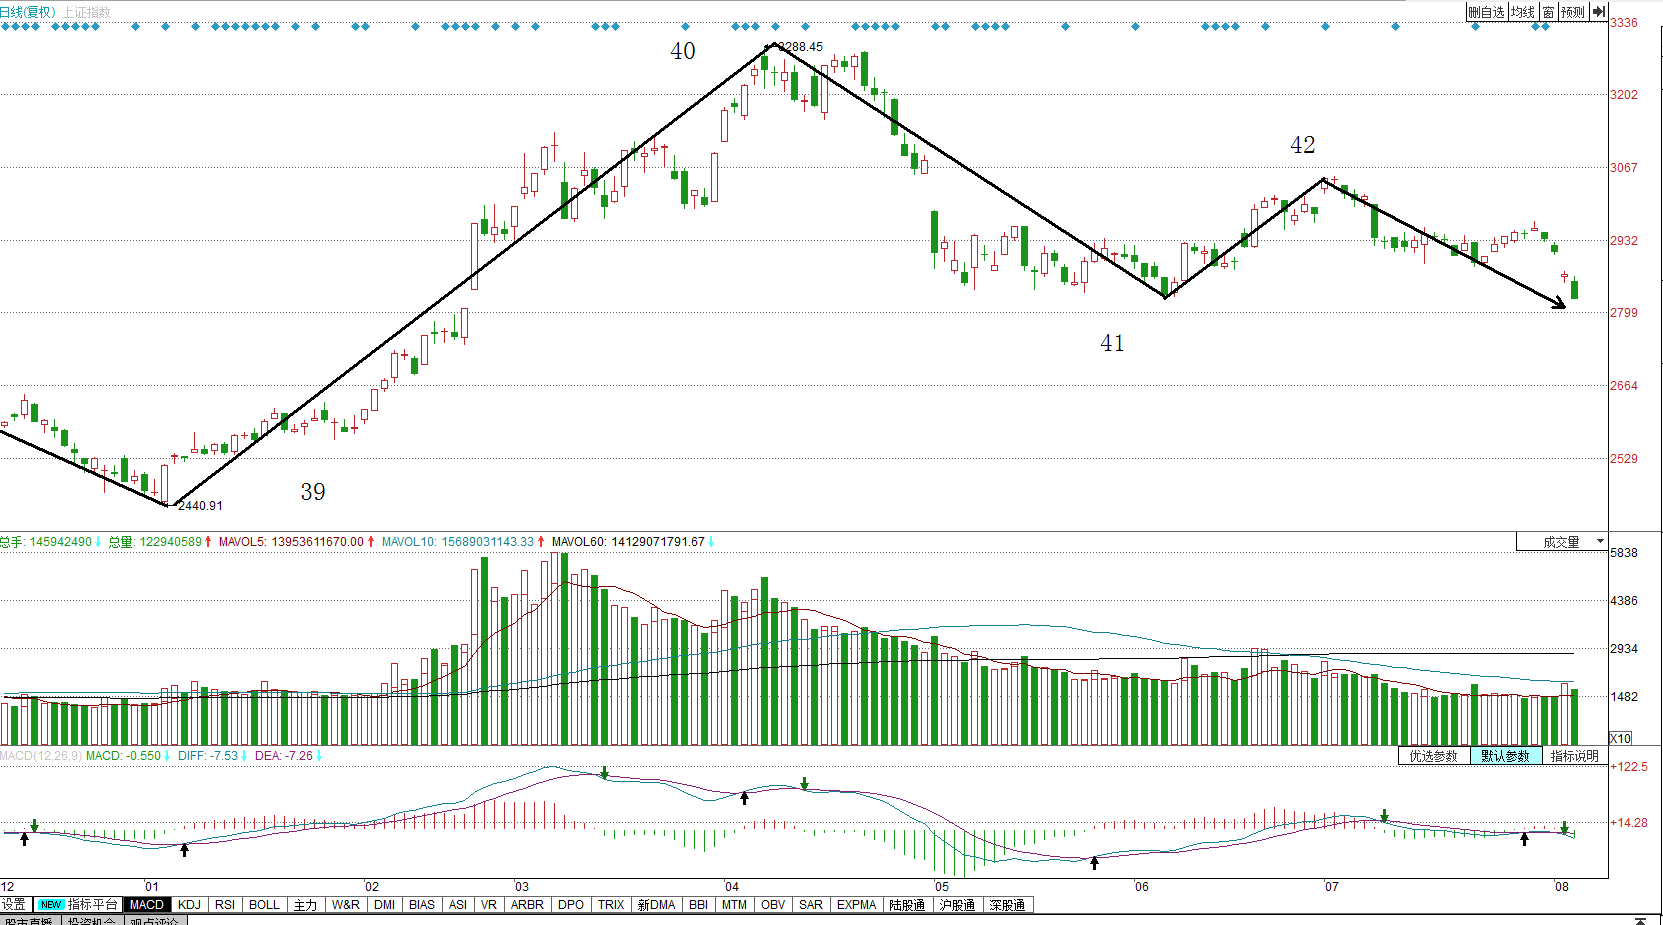Toggle the 预测 forecast display
Viewport: 1663px width, 925px height.
pos(1573,12)
